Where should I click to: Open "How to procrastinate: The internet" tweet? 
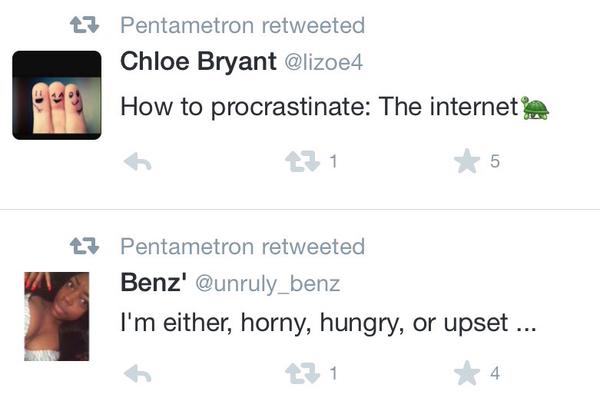(318, 107)
